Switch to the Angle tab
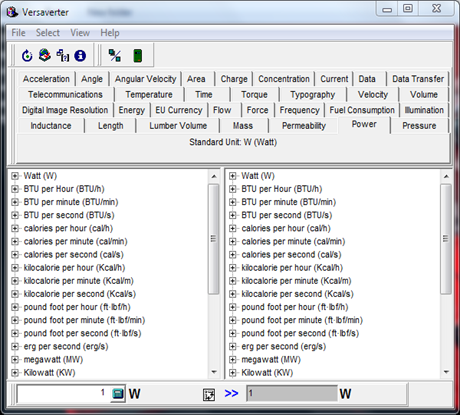 click(x=92, y=79)
